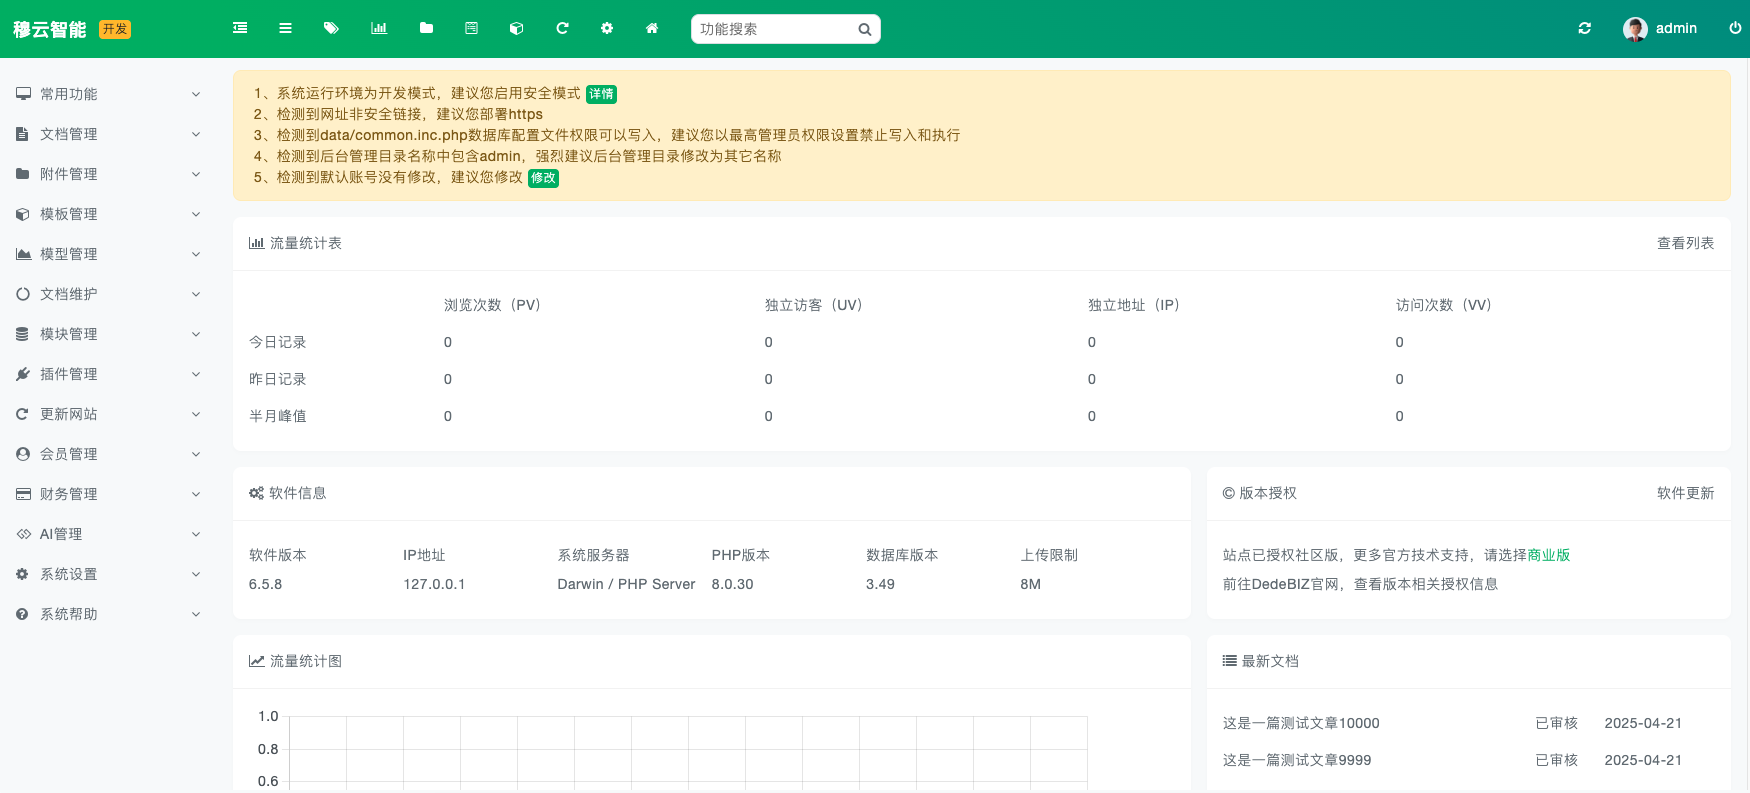This screenshot has width=1750, height=793.
Task: Click the sync icon beside admin avatar
Action: pyautogui.click(x=1585, y=28)
